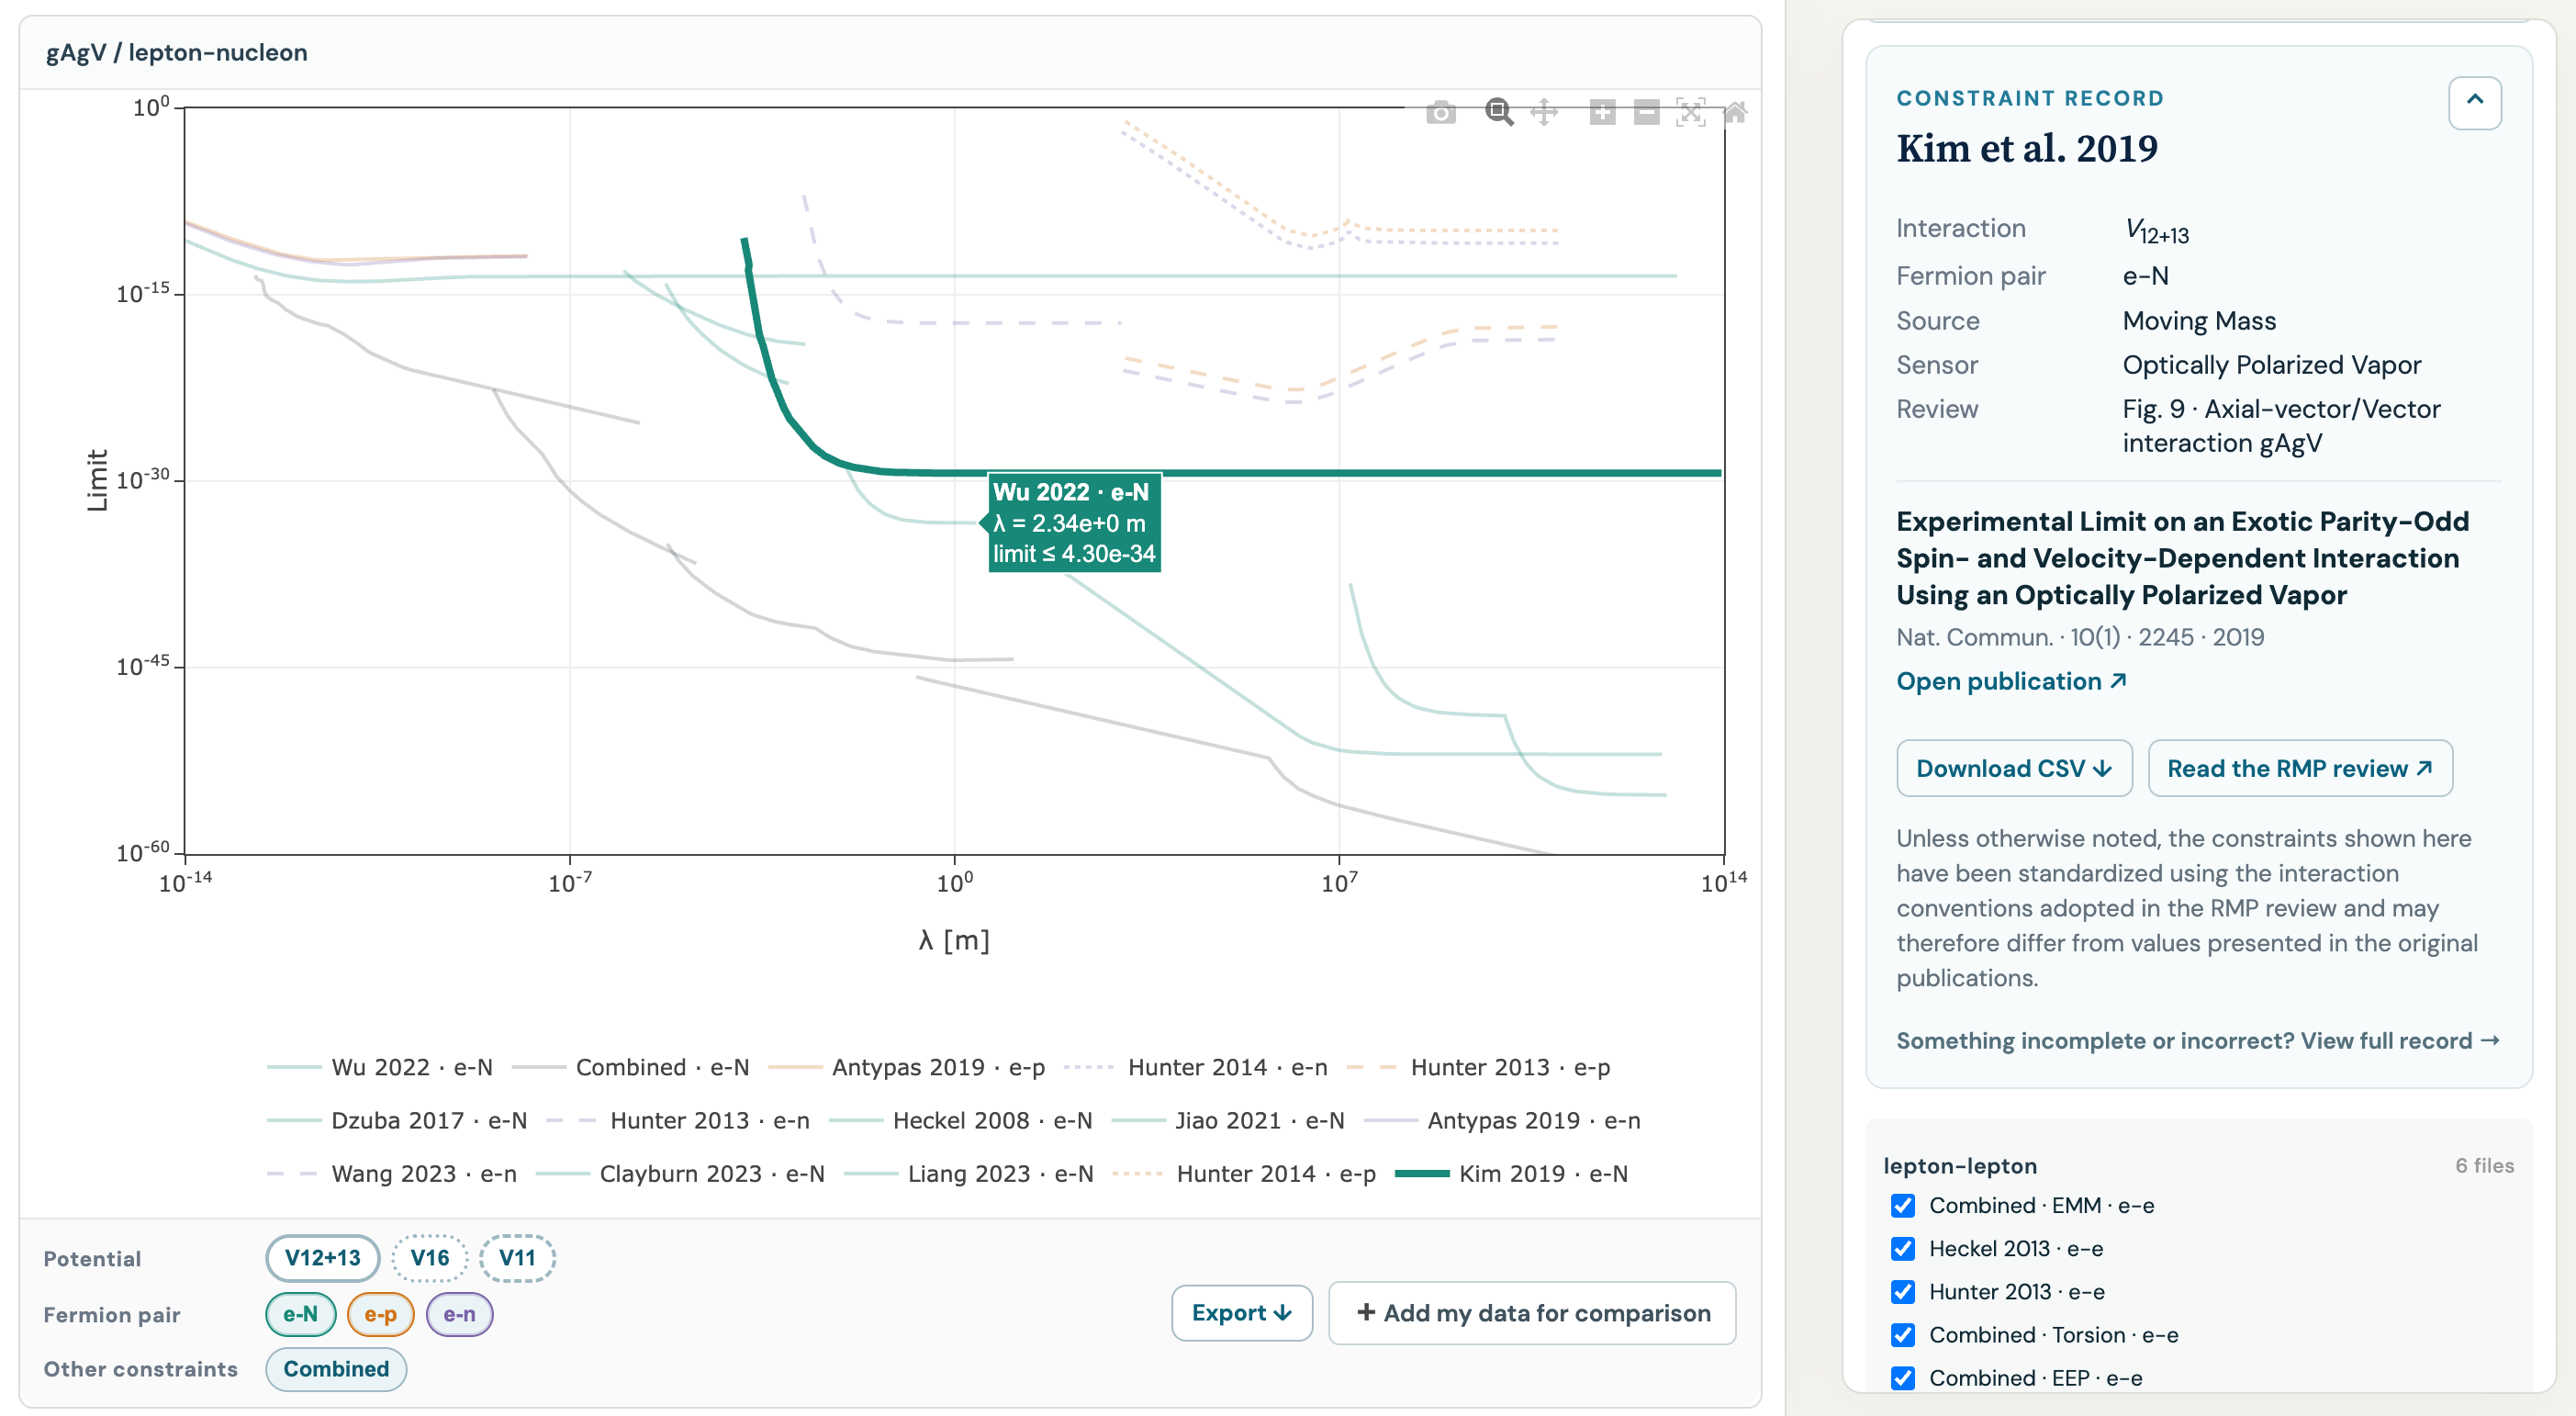Toggle Dzuba 2017 · e-N legend entry
Viewport: 2576px width, 1416px height.
[x=397, y=1120]
